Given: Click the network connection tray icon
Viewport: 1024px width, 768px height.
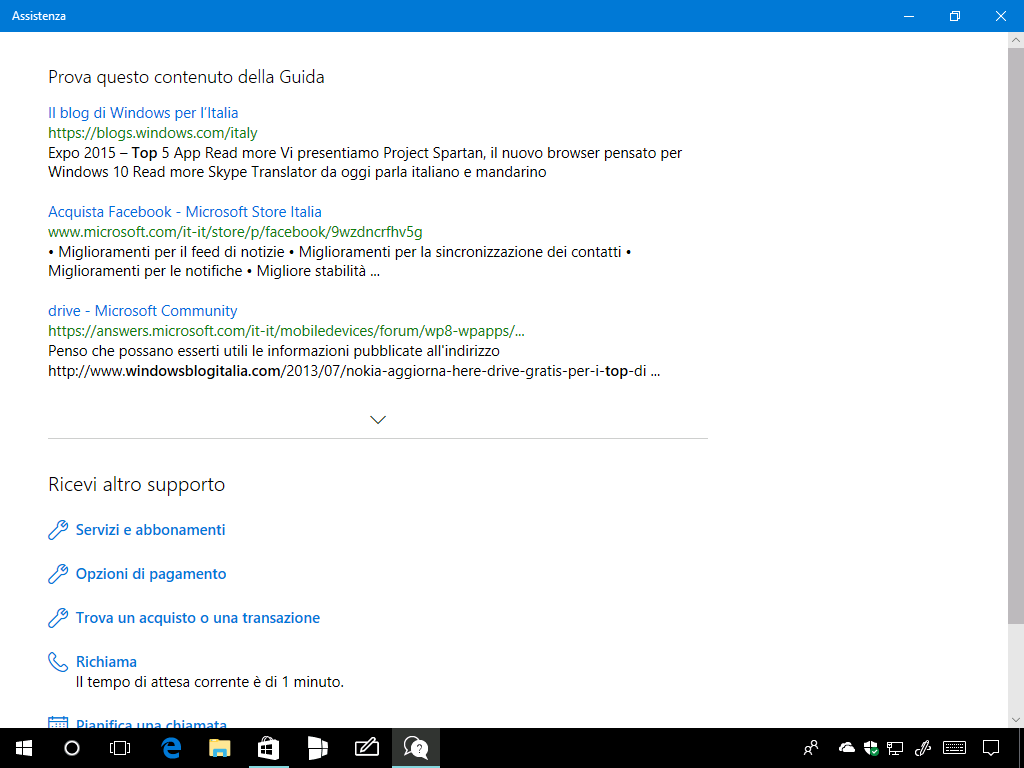Looking at the screenshot, I should point(895,748).
